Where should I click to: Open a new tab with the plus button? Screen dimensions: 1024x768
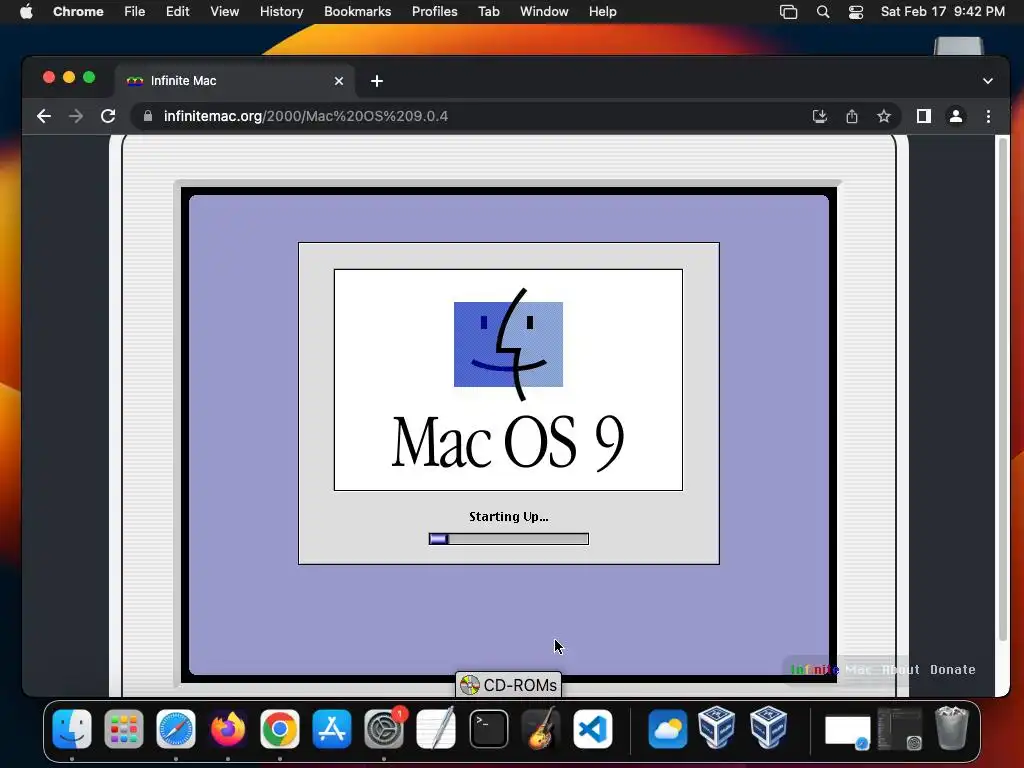[377, 81]
